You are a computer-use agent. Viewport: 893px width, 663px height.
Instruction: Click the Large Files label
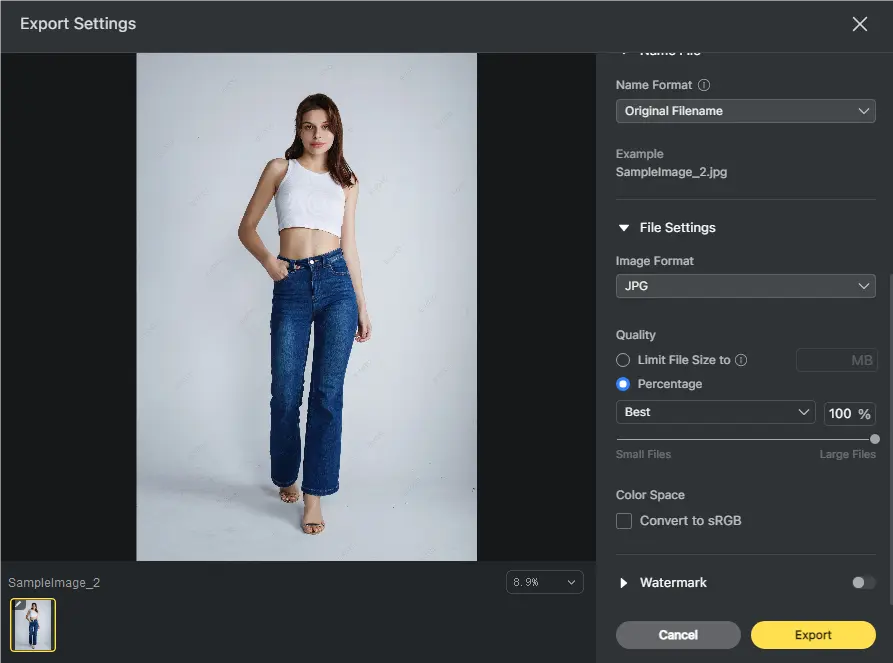[847, 455]
